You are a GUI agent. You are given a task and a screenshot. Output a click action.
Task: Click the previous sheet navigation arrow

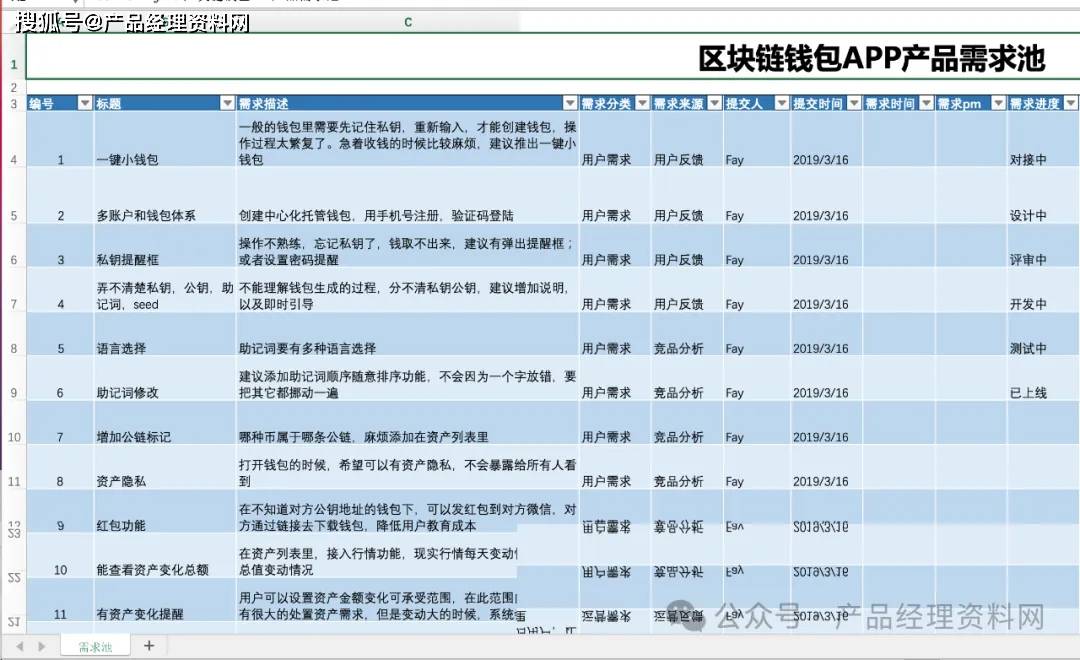click(19, 647)
